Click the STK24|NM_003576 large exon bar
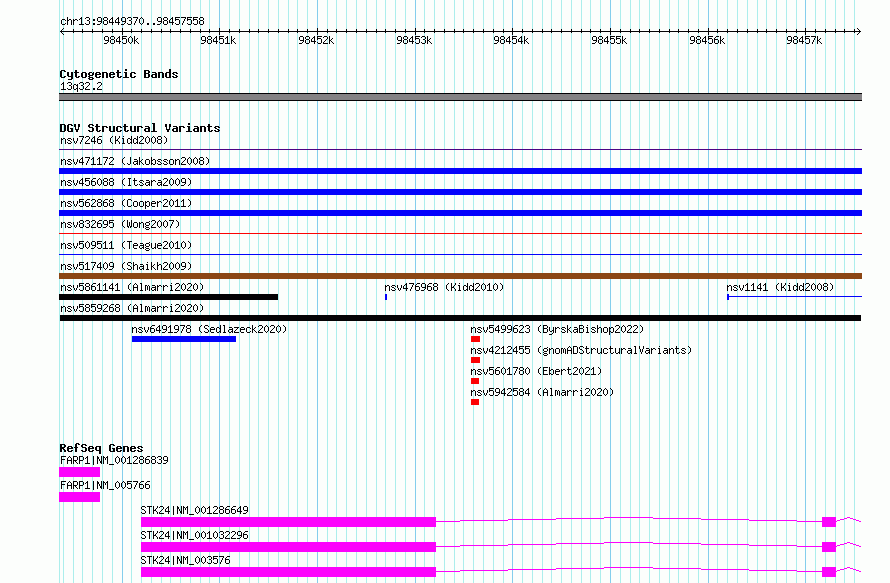Viewport: 890px width, 583px height. 288,572
